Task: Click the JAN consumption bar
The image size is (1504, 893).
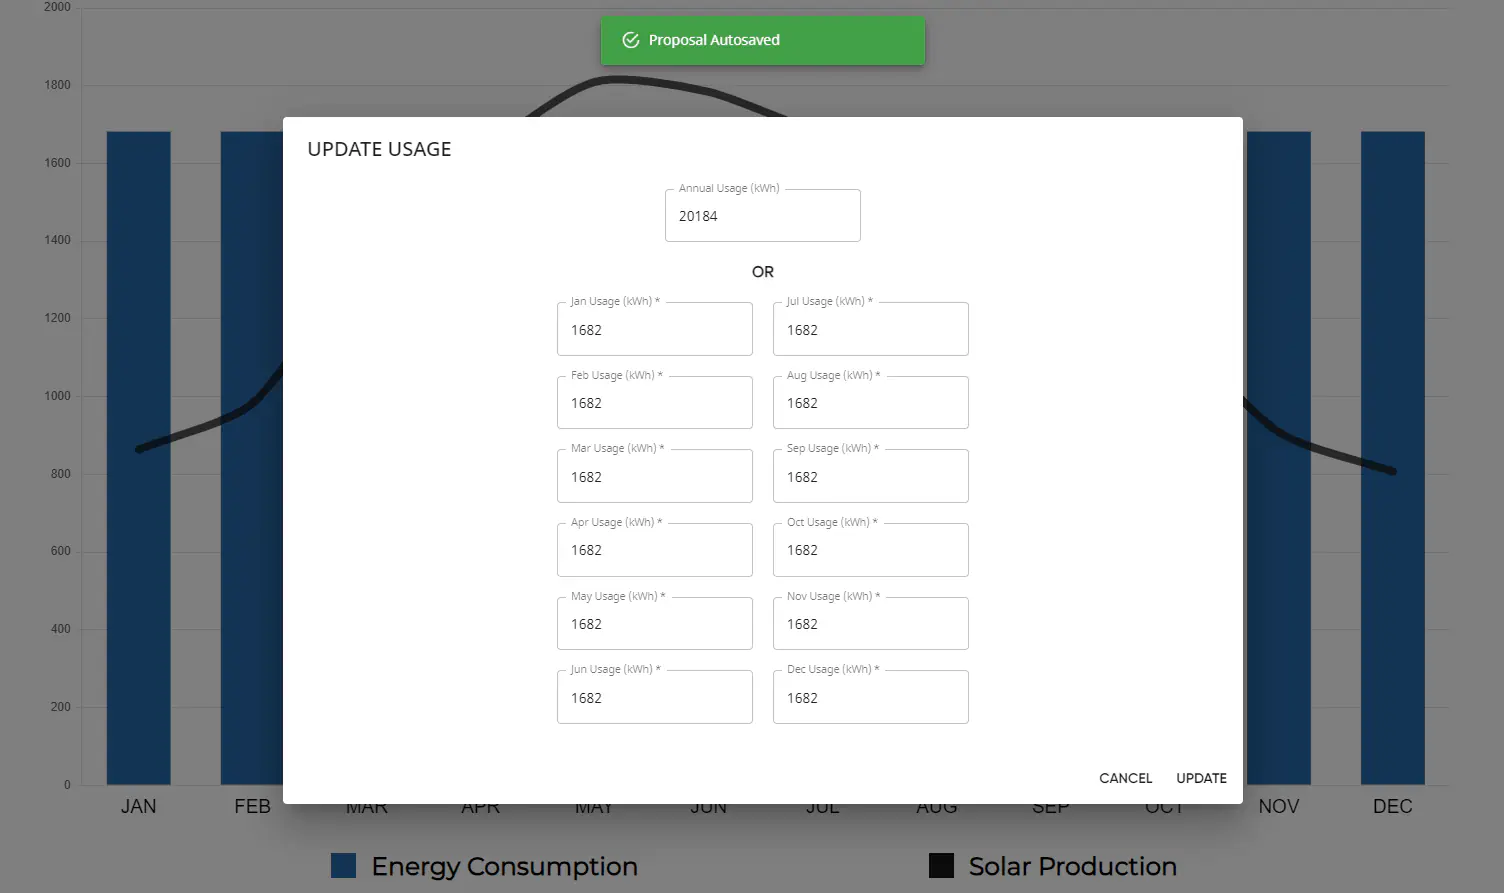Action: point(138,458)
